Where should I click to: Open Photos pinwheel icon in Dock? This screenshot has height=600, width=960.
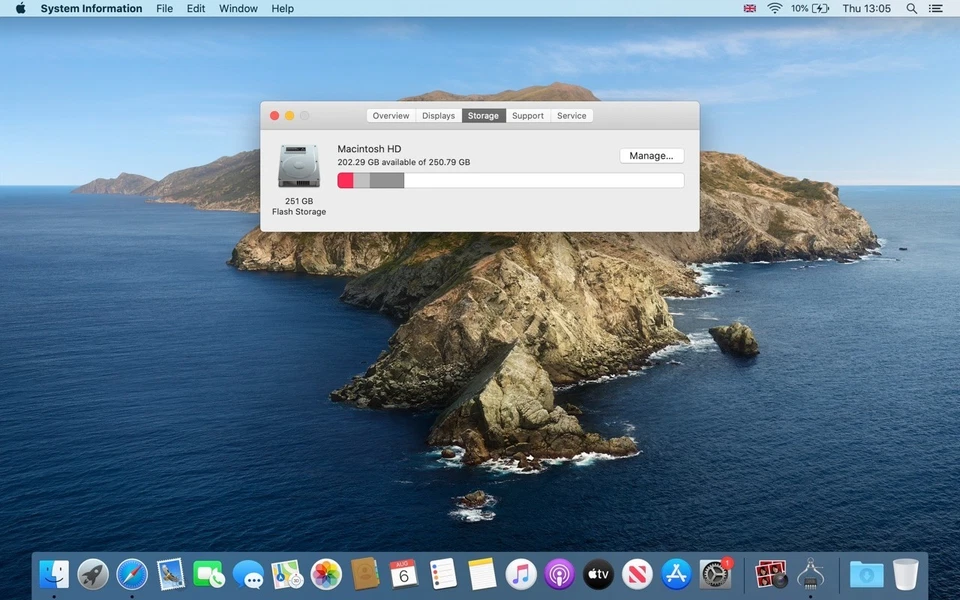point(326,575)
